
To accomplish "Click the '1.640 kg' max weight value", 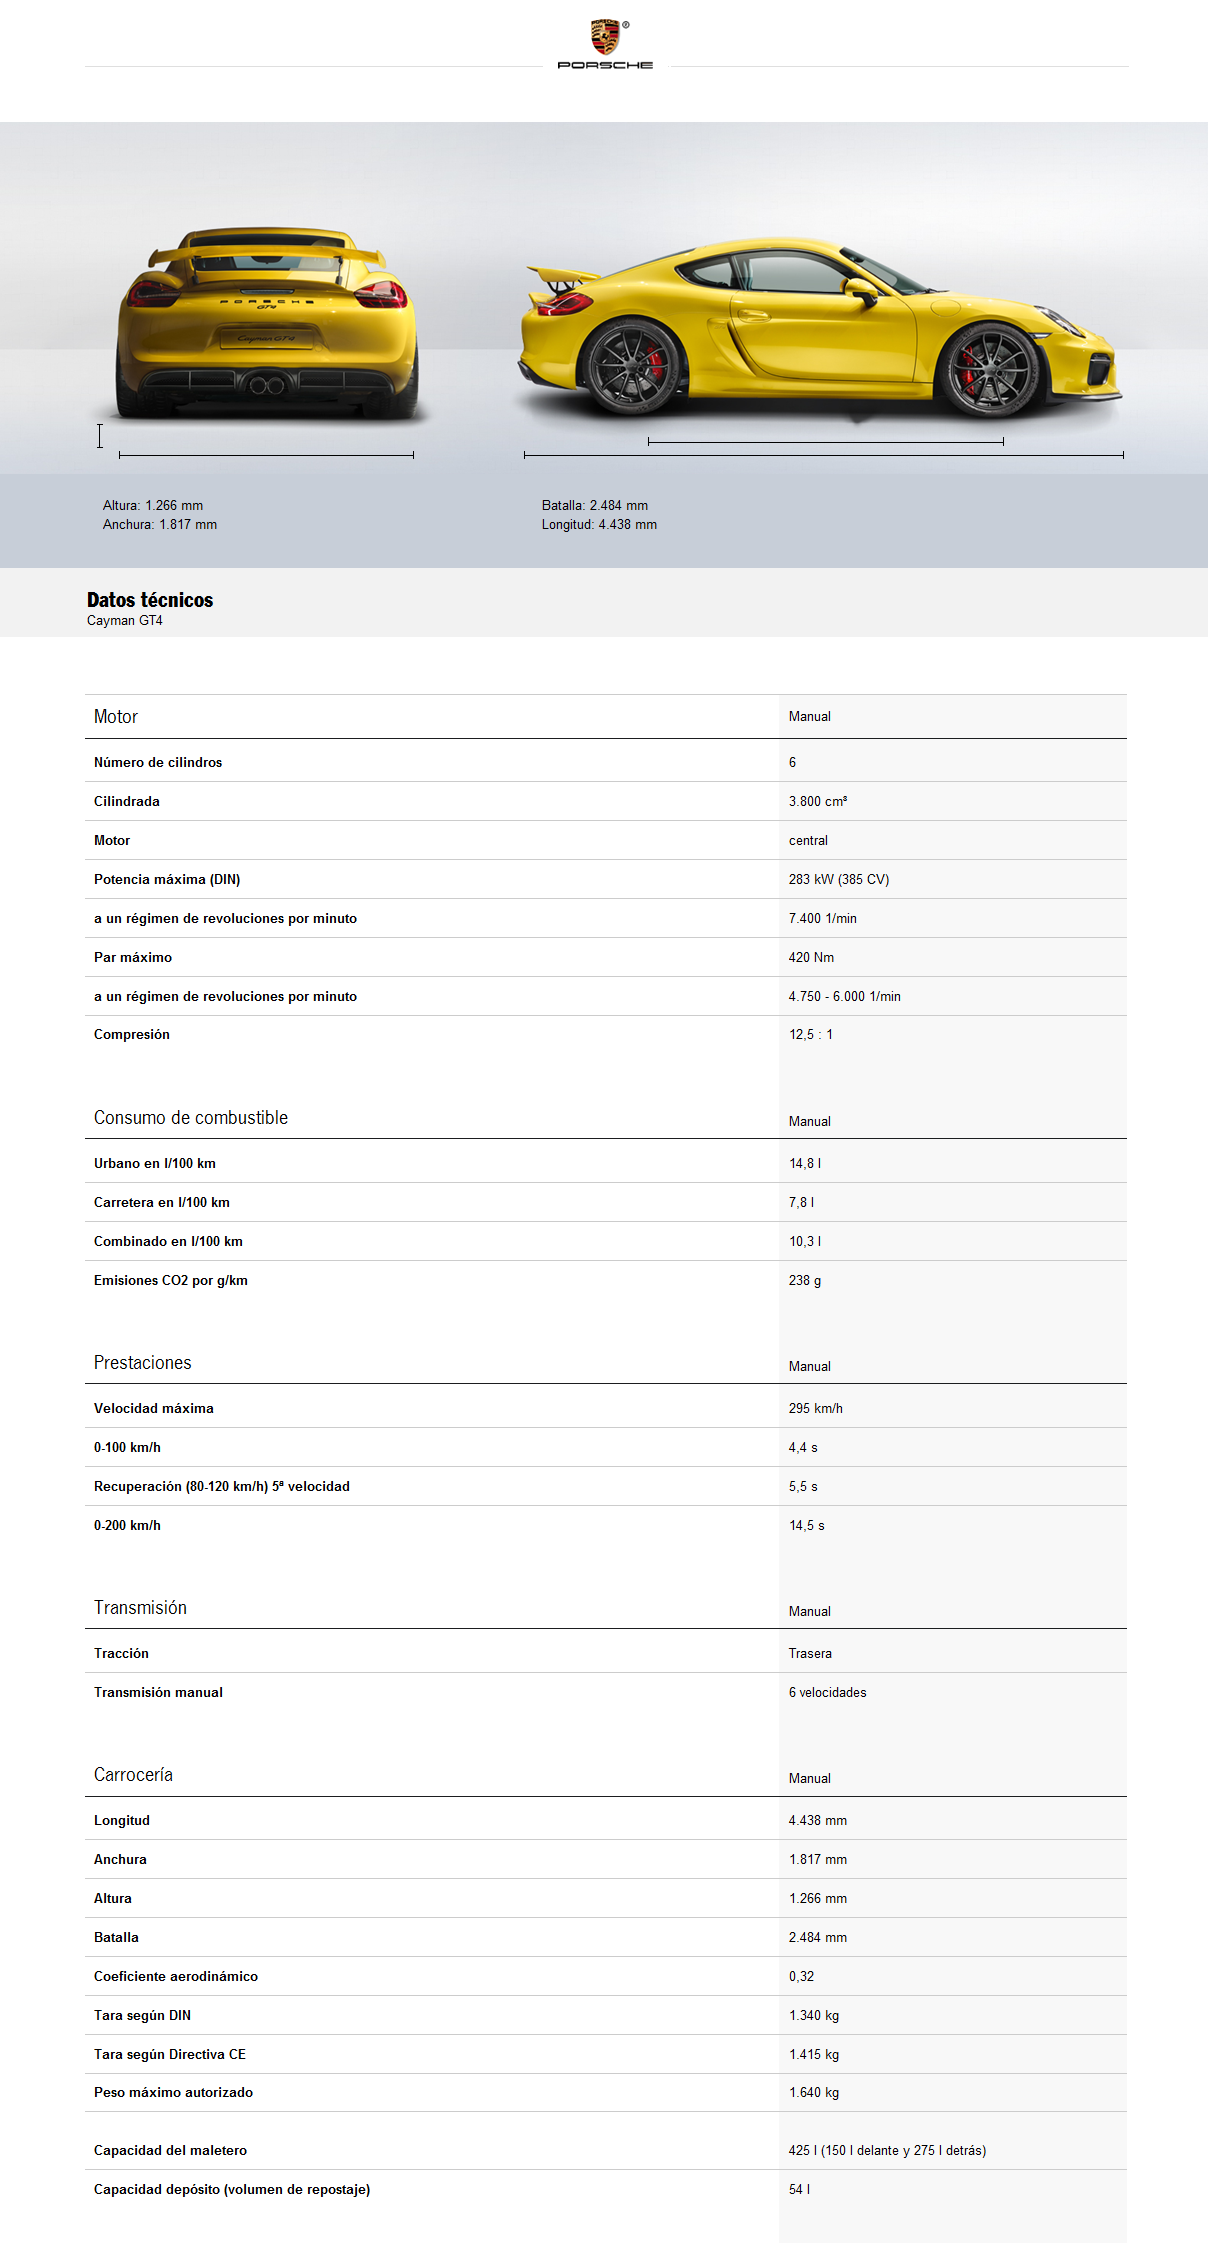I will (x=814, y=2093).
